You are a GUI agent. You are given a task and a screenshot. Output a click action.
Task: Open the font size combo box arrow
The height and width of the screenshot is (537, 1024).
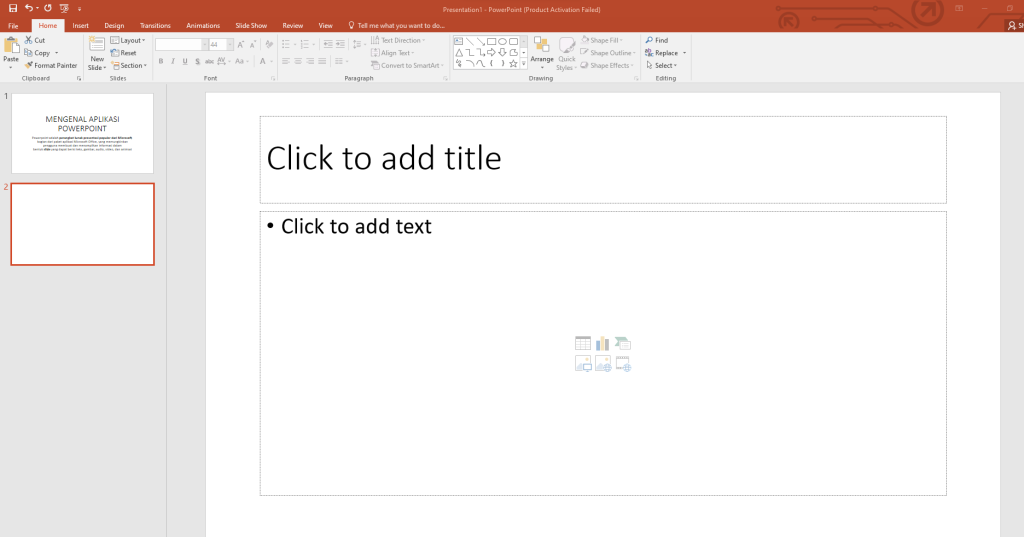click(230, 45)
